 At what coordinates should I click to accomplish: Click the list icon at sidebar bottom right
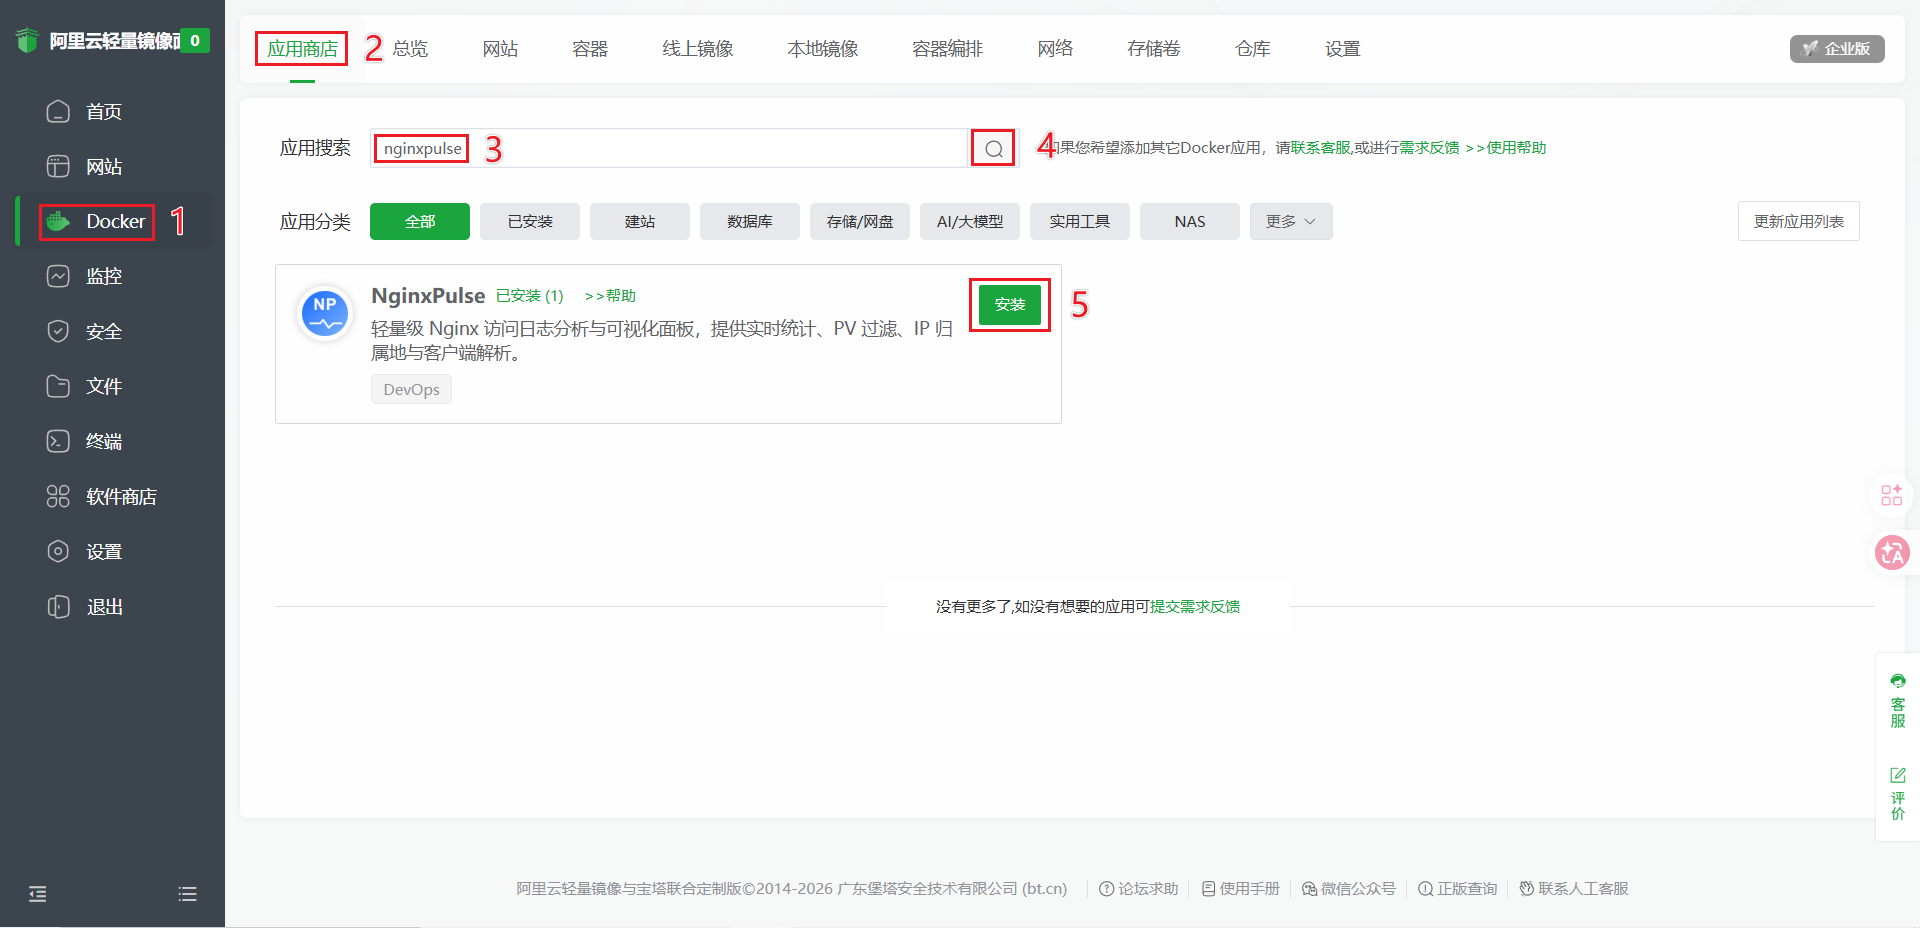point(187,894)
